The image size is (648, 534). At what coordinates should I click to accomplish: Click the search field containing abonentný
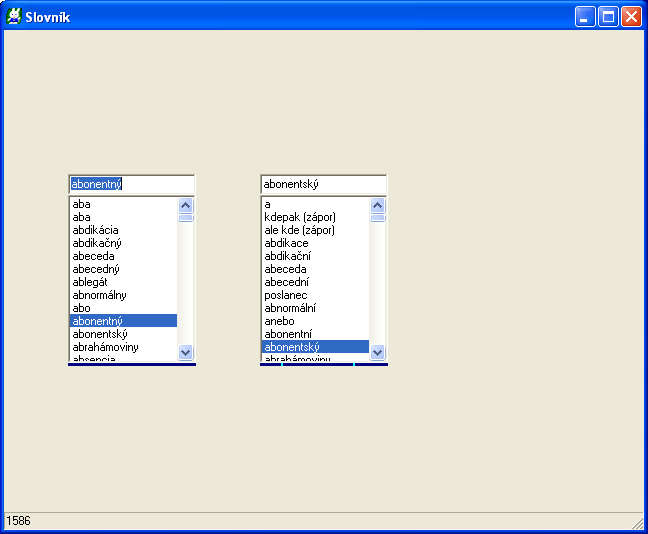click(131, 184)
